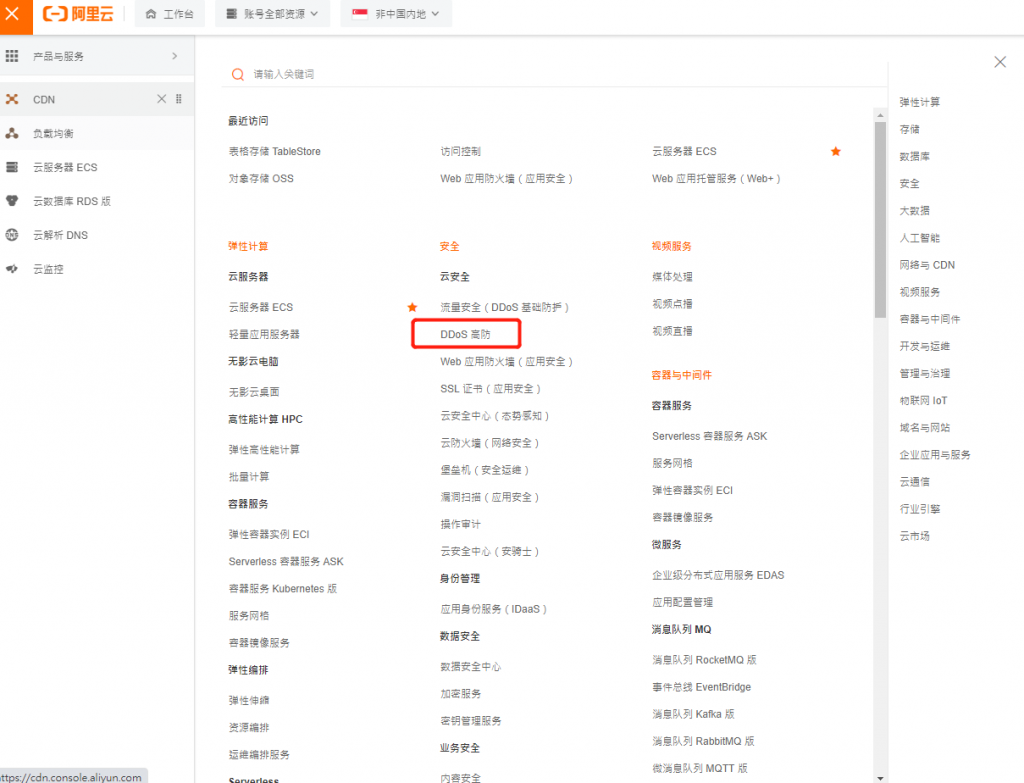Open 企业级分布式应用服务 EDAS link
The image size is (1024, 783).
(718, 575)
